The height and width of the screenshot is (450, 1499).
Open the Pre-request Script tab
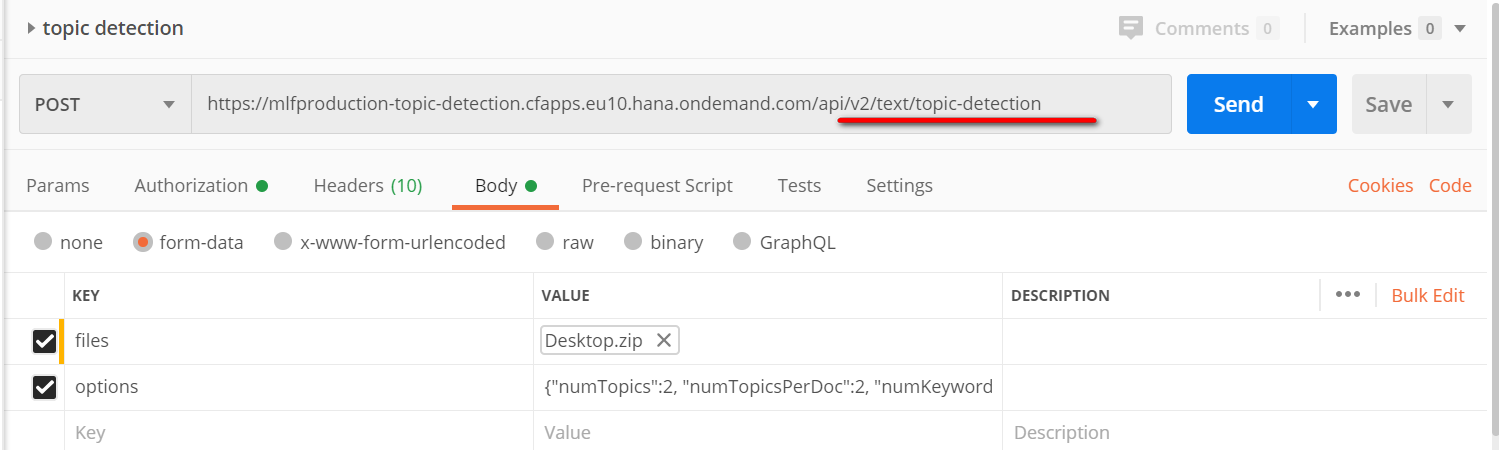click(657, 185)
